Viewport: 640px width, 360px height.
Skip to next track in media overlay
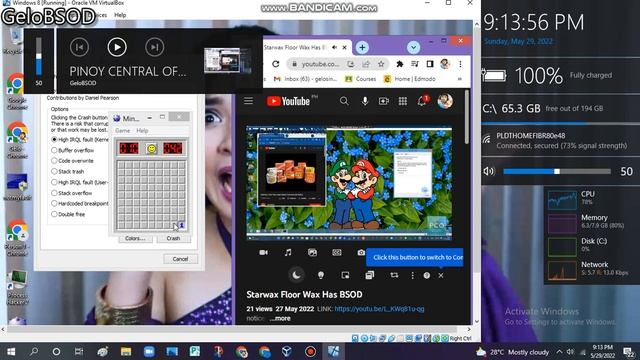pos(155,47)
